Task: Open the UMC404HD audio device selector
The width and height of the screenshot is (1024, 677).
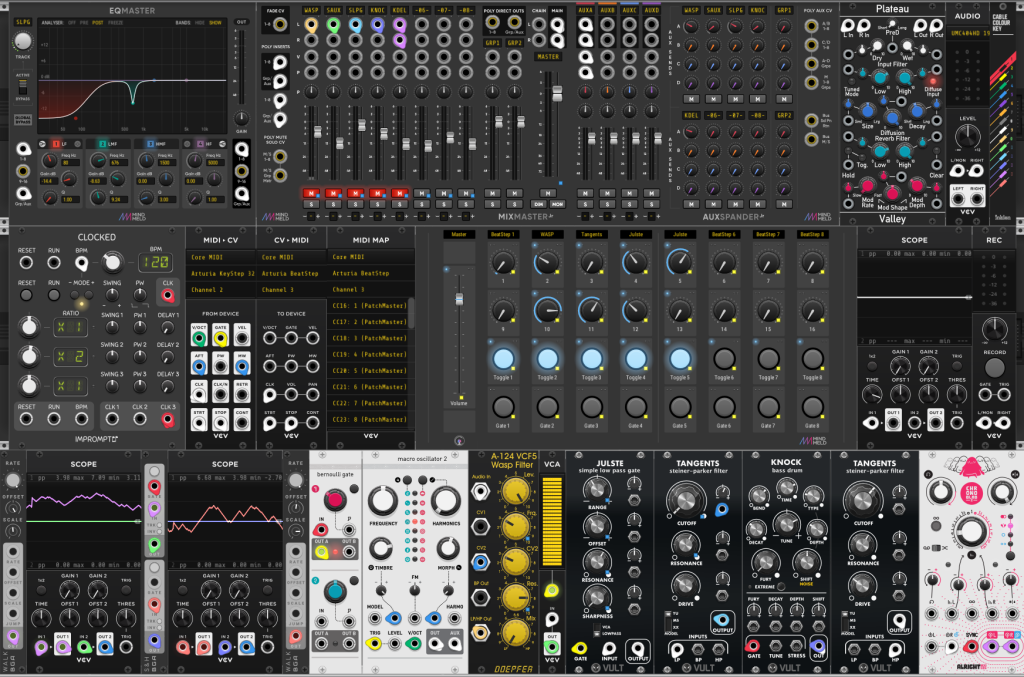Action: pyautogui.click(x=967, y=33)
